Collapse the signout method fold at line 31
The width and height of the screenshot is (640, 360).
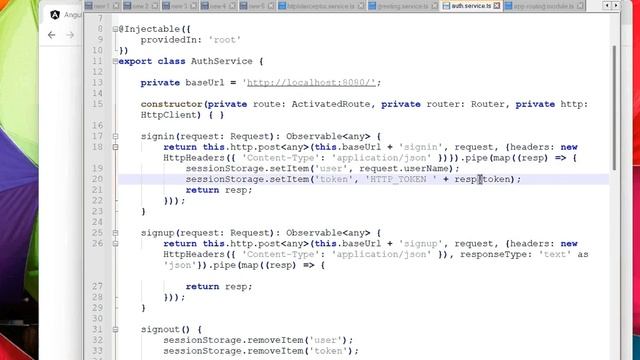(116, 329)
